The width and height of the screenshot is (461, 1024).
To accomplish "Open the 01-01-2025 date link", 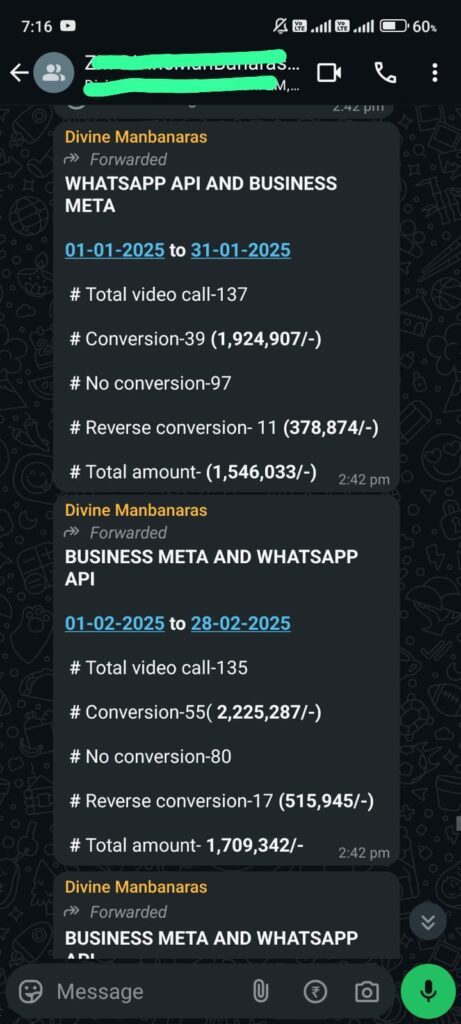I will (x=115, y=250).
